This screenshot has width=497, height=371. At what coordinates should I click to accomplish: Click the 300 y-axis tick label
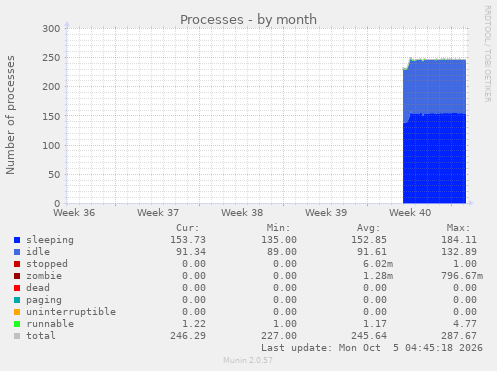pyautogui.click(x=51, y=29)
